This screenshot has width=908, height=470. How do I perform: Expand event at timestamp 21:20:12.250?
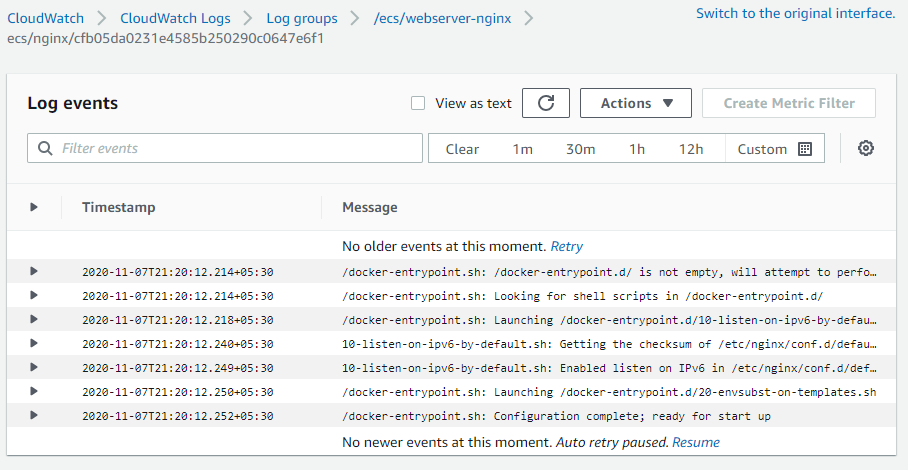(x=34, y=391)
